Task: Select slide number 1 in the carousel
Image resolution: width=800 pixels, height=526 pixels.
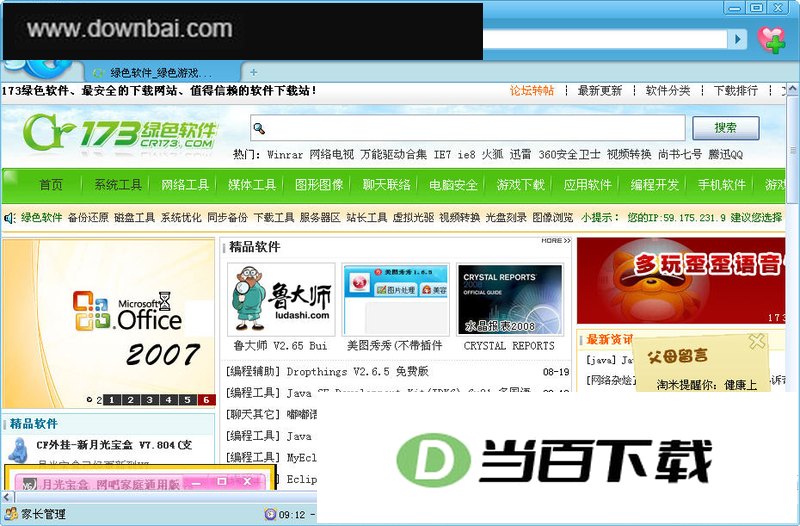Action: point(112,400)
